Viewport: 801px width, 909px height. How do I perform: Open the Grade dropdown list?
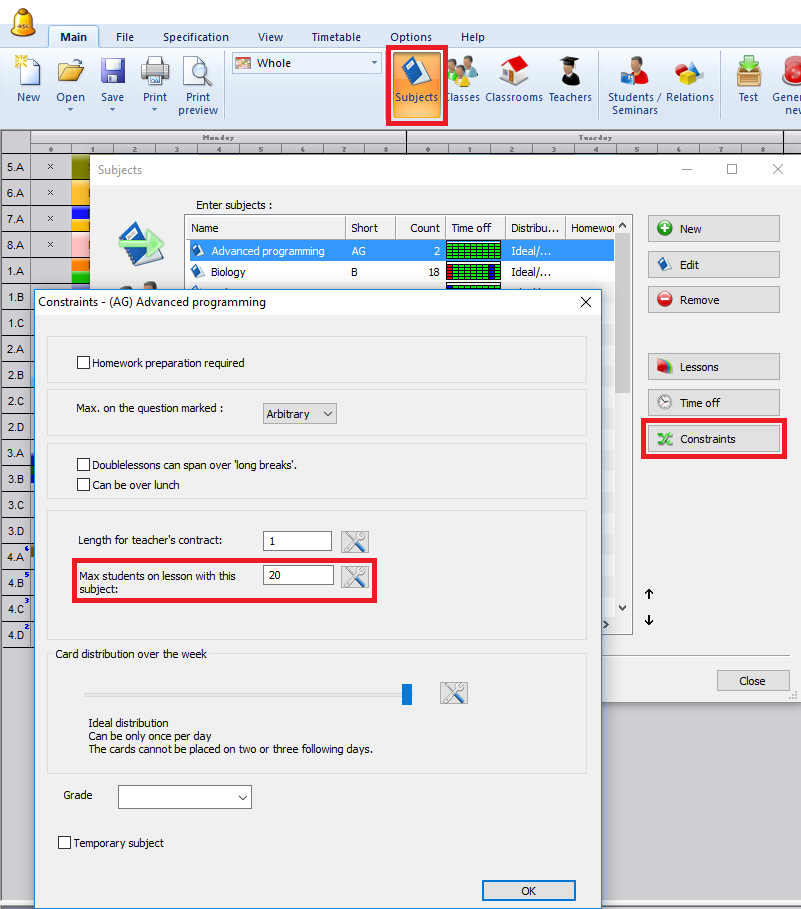(x=185, y=797)
